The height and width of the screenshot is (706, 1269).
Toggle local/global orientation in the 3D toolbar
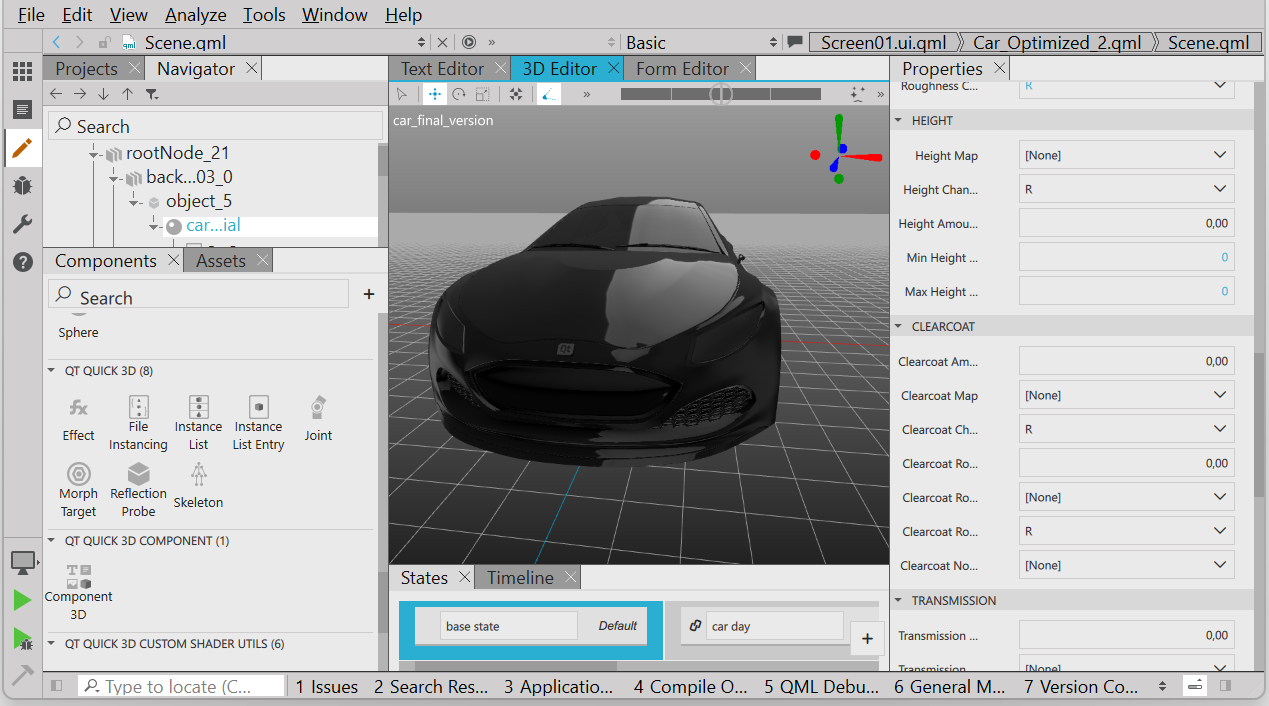(547, 93)
